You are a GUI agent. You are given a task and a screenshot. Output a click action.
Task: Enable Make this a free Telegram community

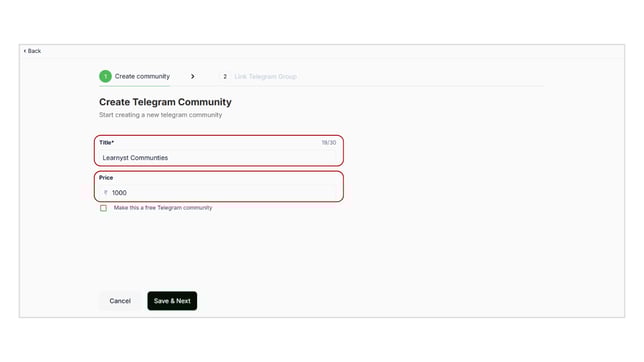tap(104, 208)
